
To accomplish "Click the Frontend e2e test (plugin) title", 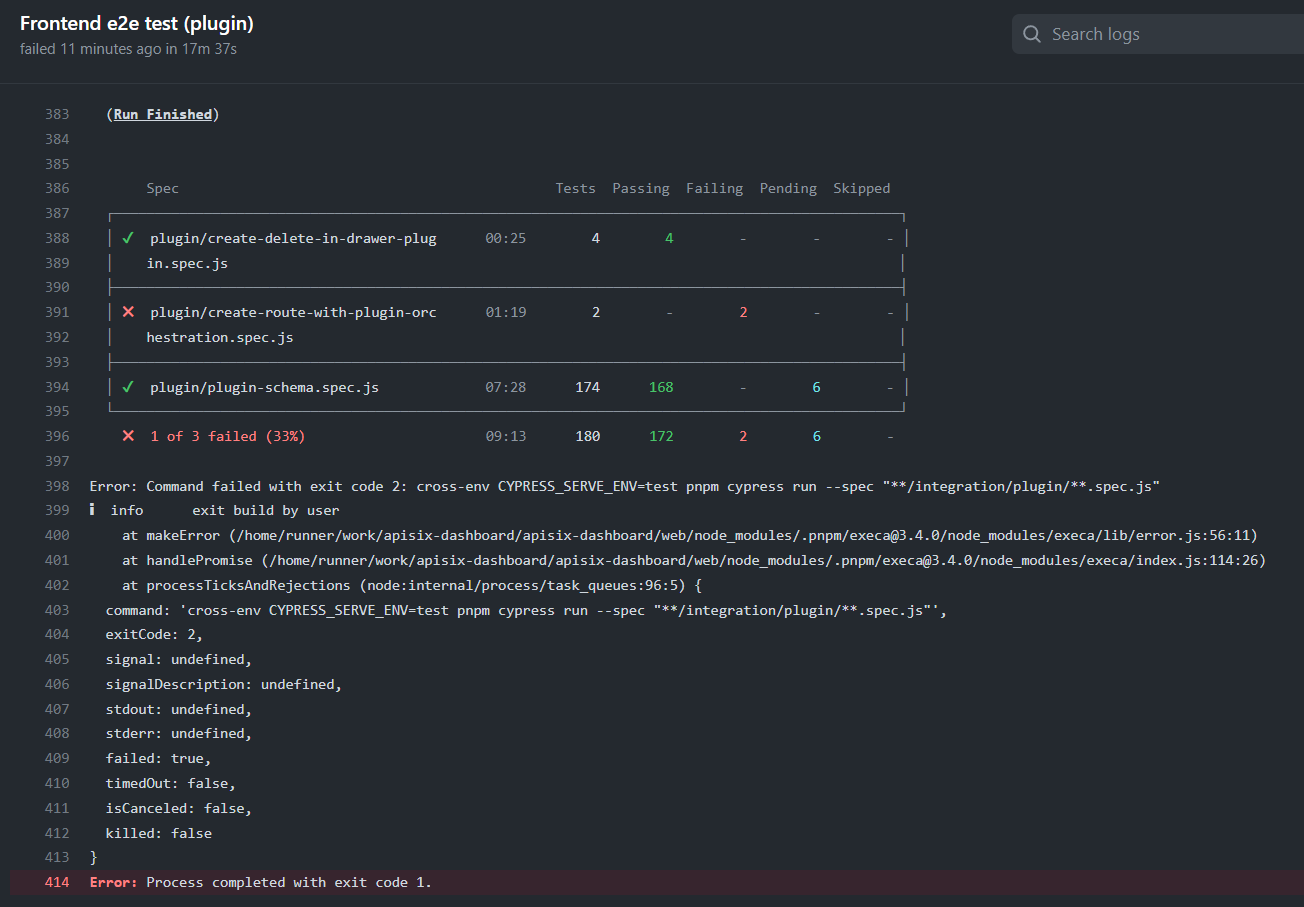I will tap(137, 24).
